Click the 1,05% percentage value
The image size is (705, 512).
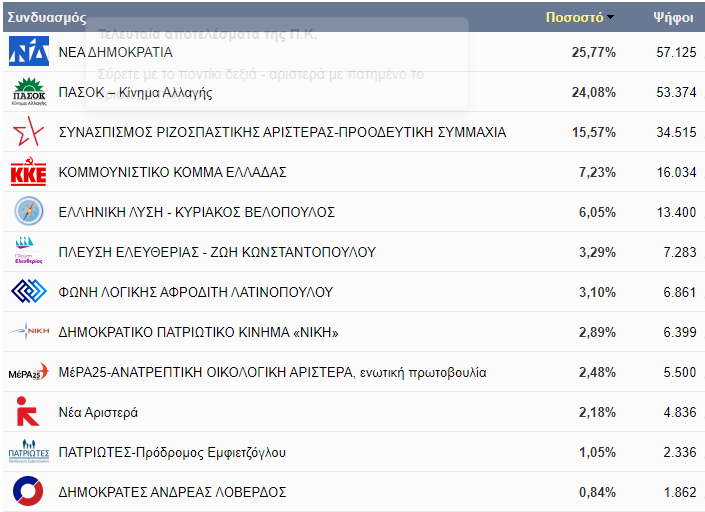tap(597, 453)
